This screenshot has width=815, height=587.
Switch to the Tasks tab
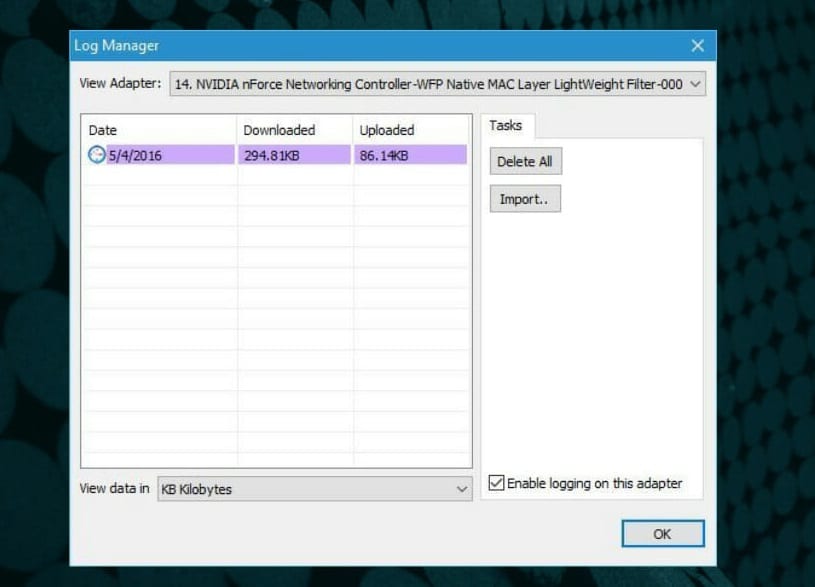(506, 126)
